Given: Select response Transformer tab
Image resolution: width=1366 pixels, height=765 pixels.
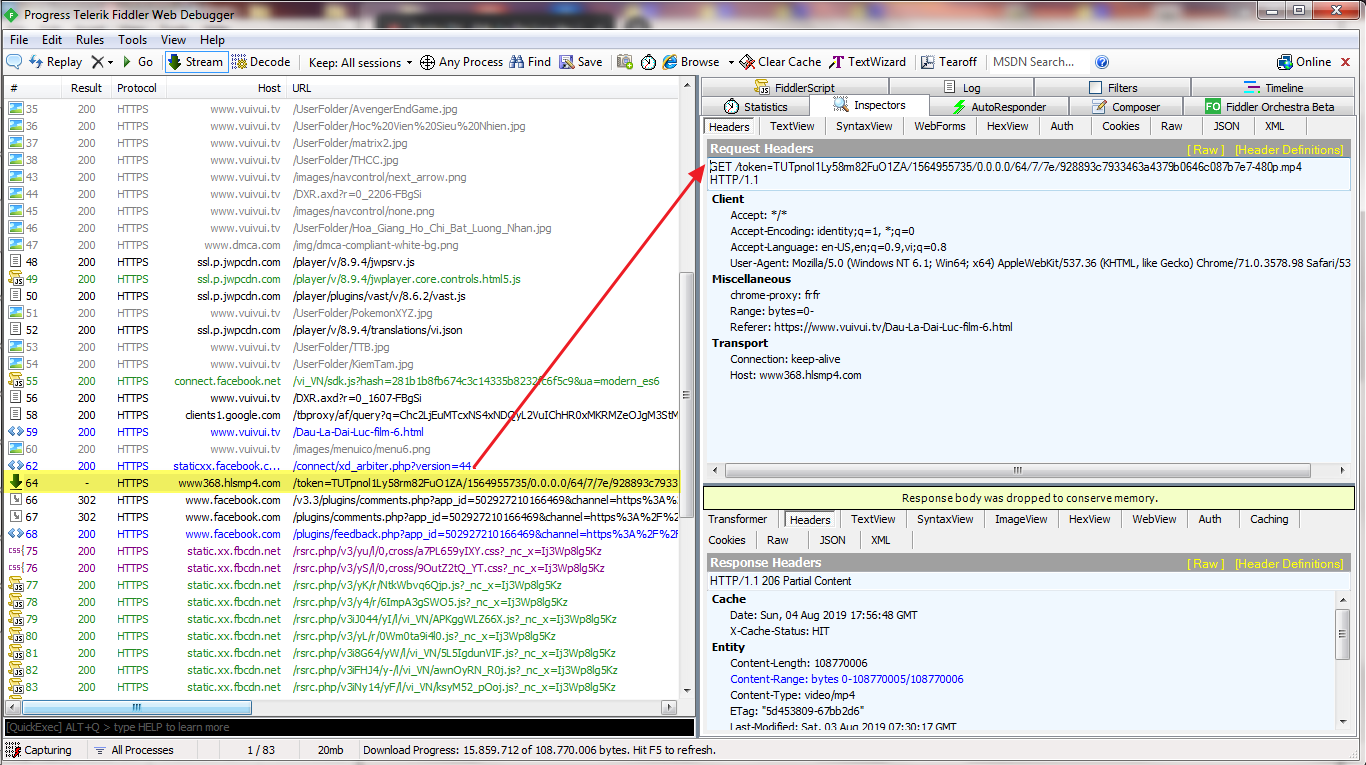Looking at the screenshot, I should click(x=738, y=519).
